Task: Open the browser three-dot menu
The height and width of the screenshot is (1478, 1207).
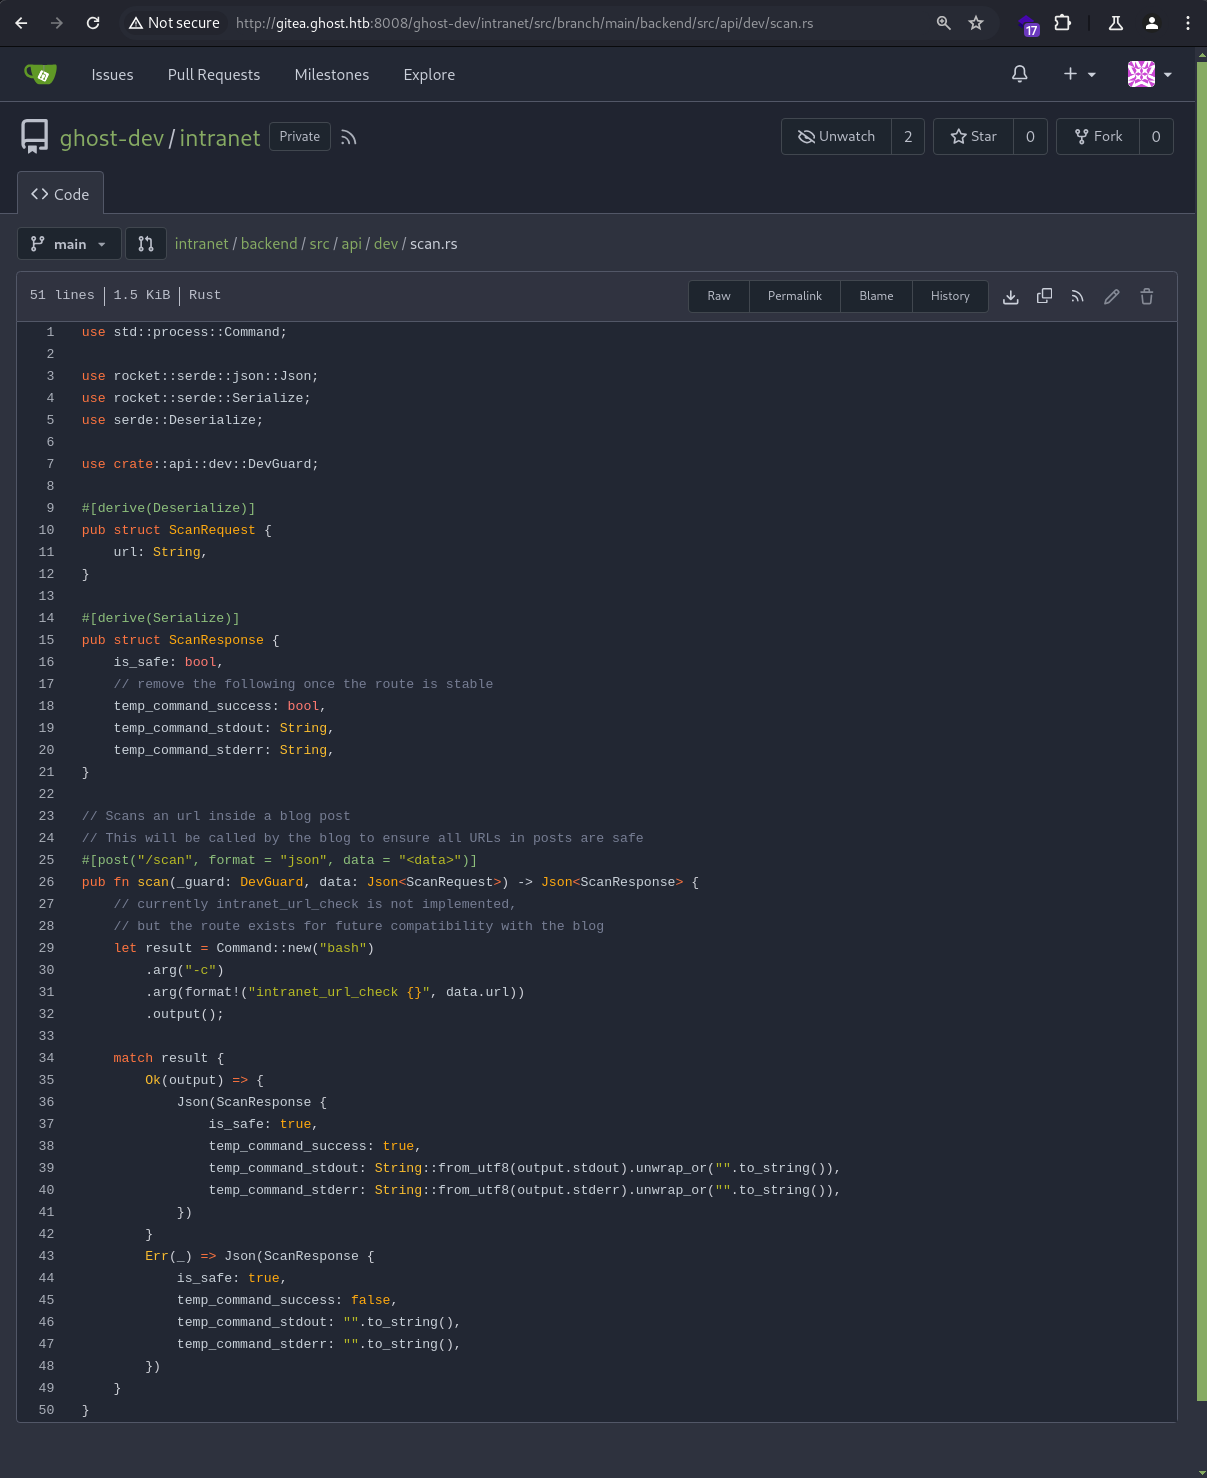Action: 1187,22
